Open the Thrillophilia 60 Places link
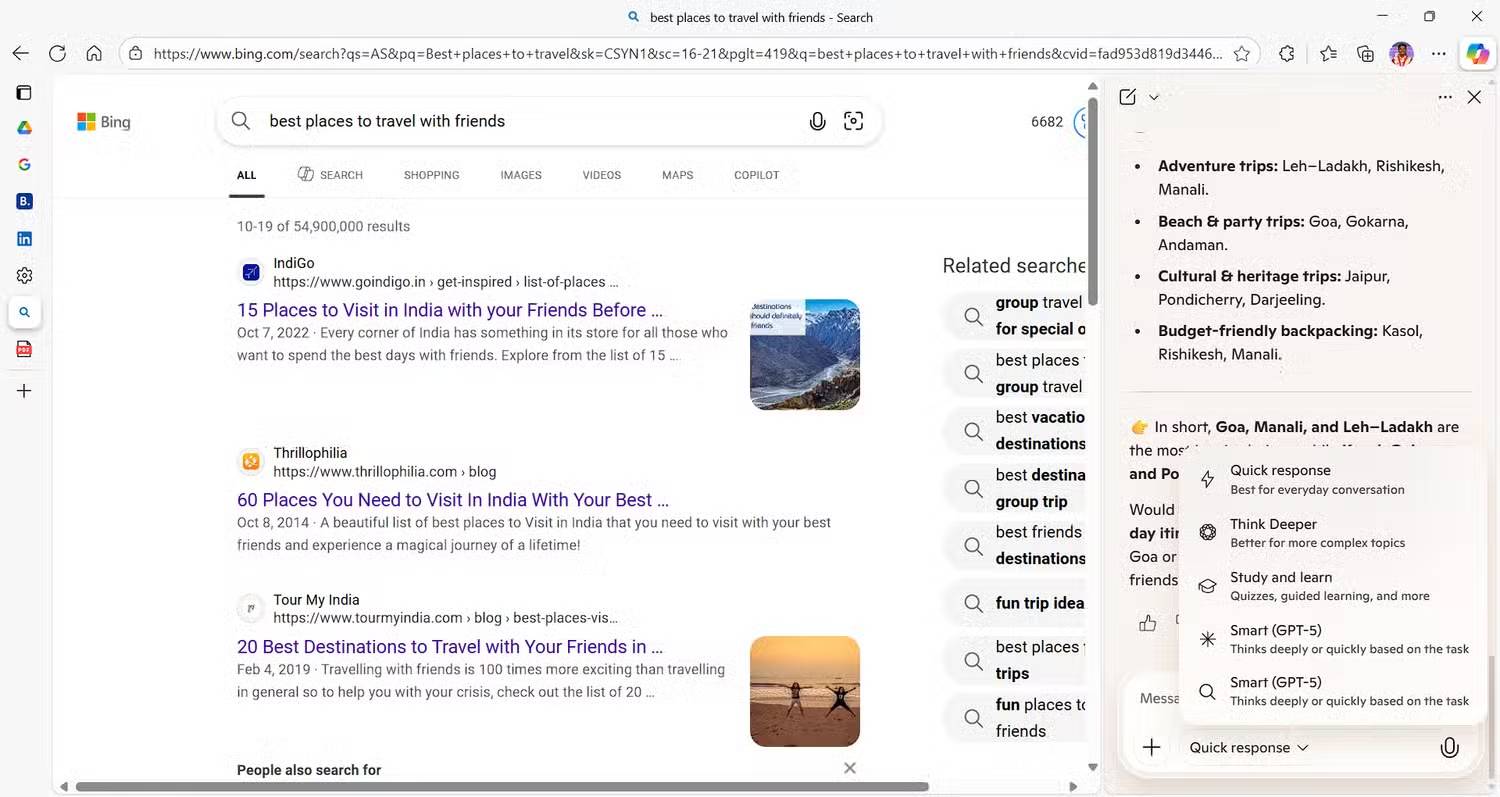Screen dimensions: 1500x797 452,500
